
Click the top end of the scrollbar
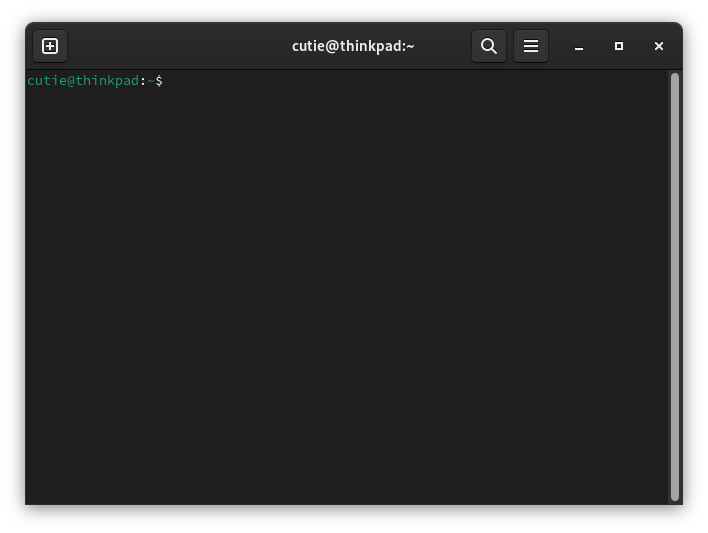point(675,76)
